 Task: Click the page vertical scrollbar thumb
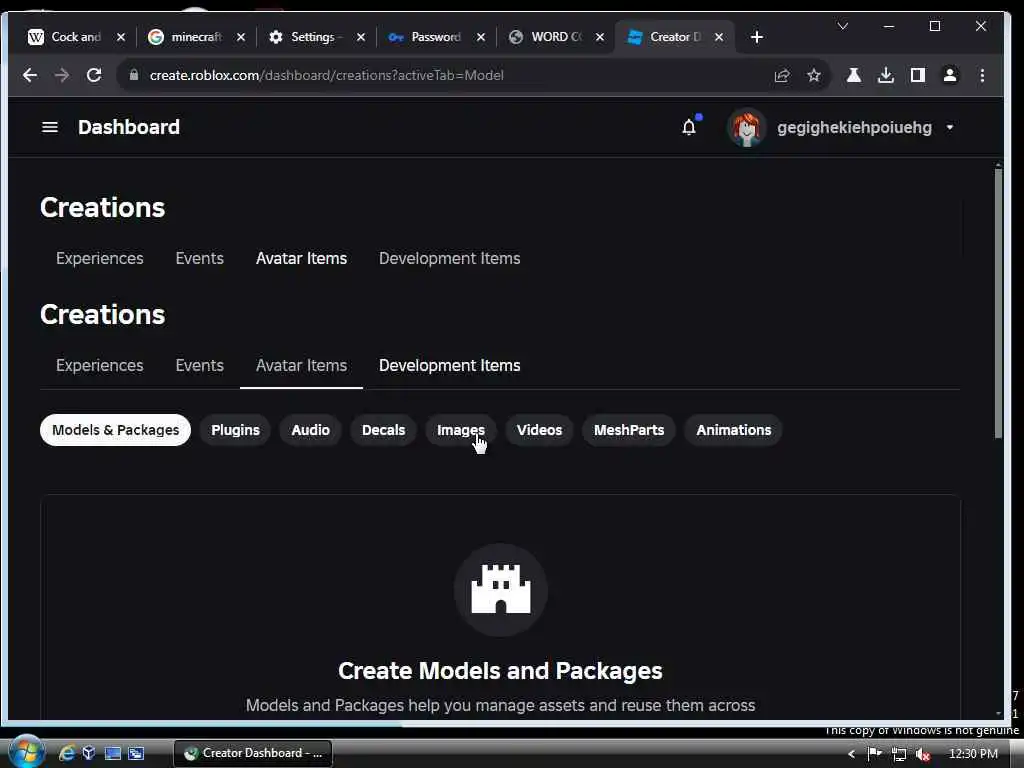tap(998, 304)
